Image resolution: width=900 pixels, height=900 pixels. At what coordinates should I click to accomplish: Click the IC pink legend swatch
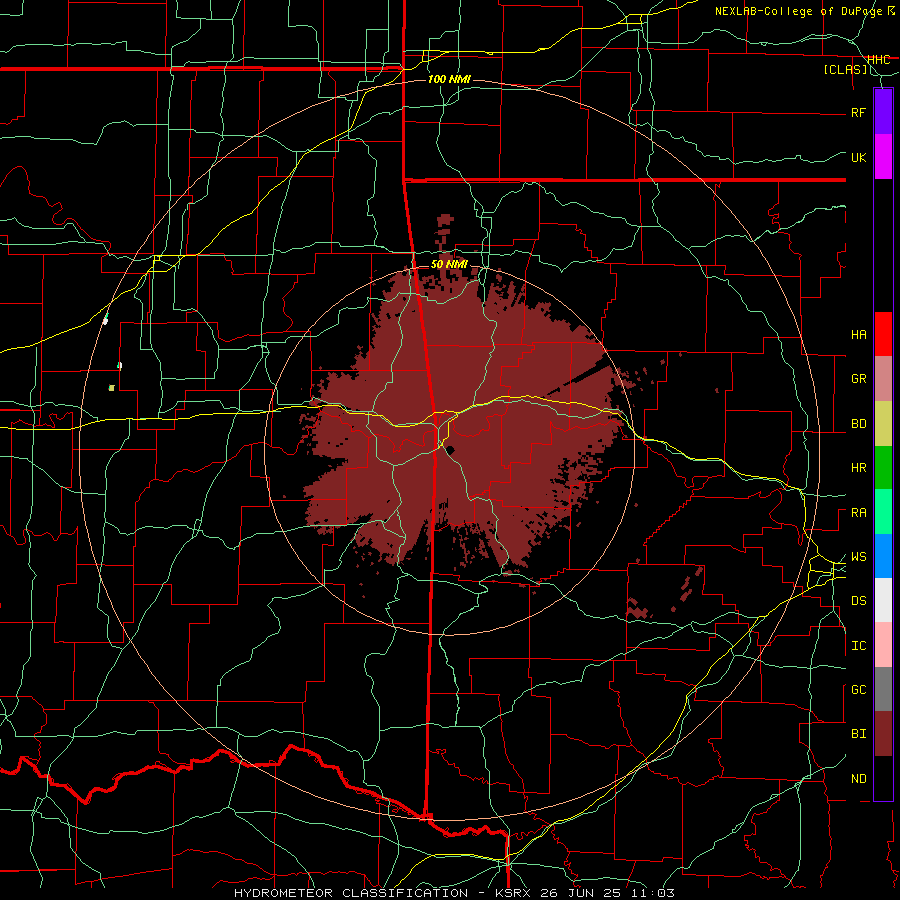click(883, 645)
